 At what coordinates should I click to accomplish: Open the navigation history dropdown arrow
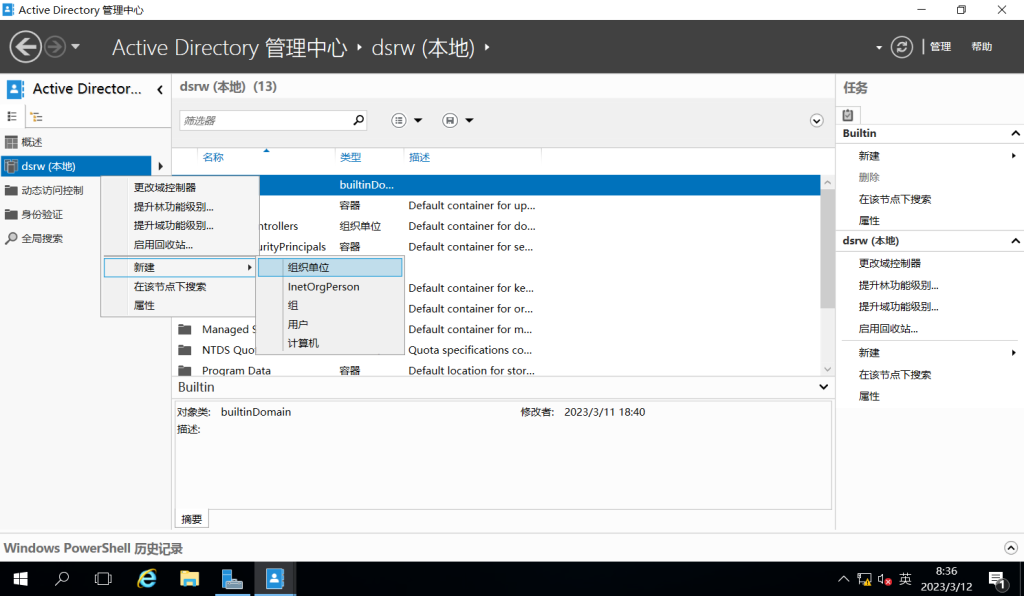(x=76, y=47)
